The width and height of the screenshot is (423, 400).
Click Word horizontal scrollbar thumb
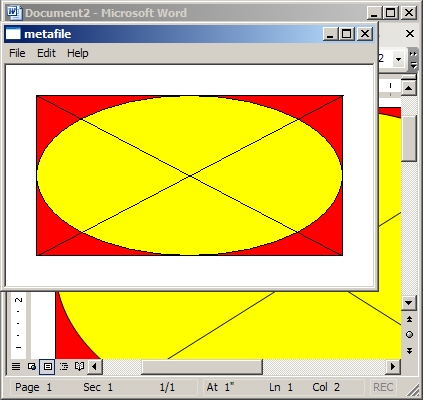pyautogui.click(x=202, y=367)
